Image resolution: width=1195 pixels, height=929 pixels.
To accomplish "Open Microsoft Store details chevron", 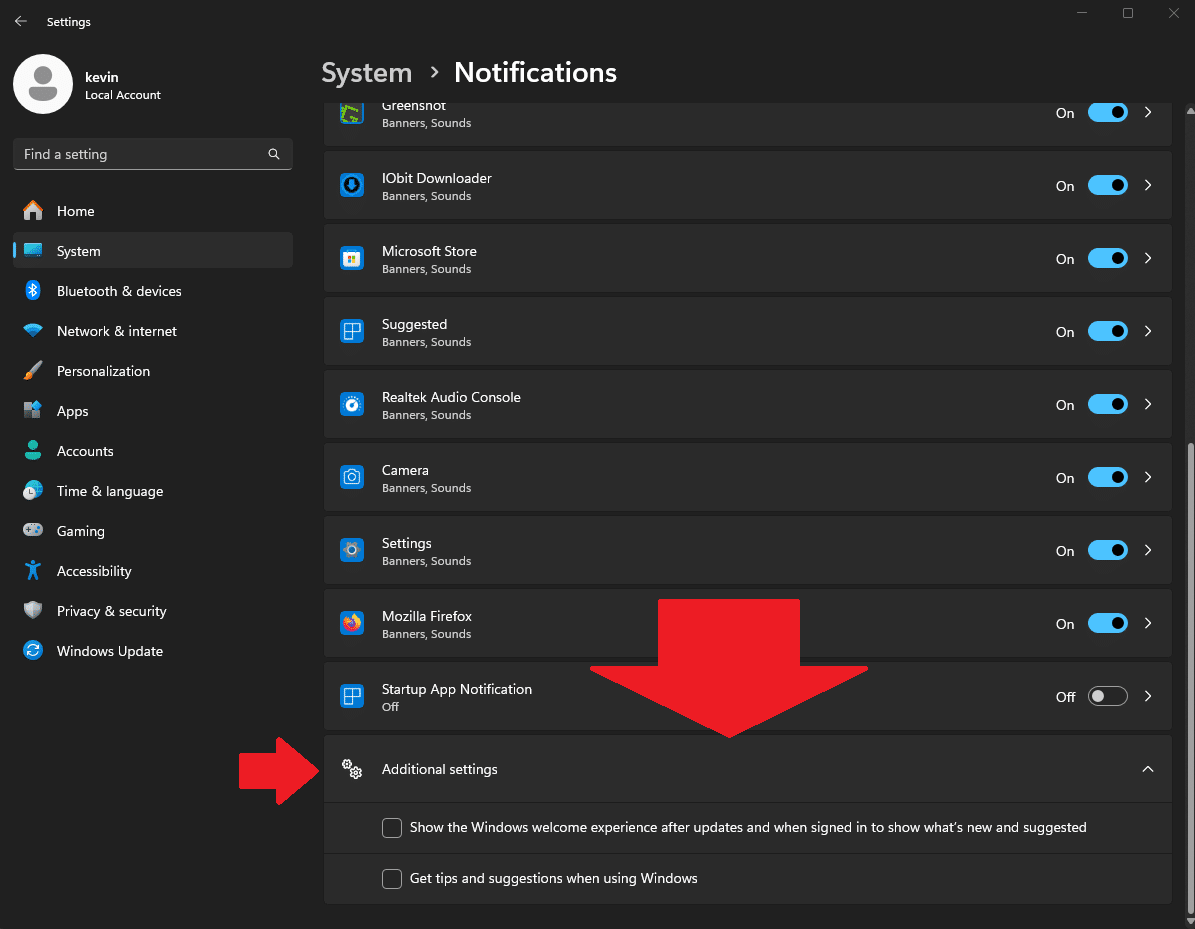I will coord(1148,258).
